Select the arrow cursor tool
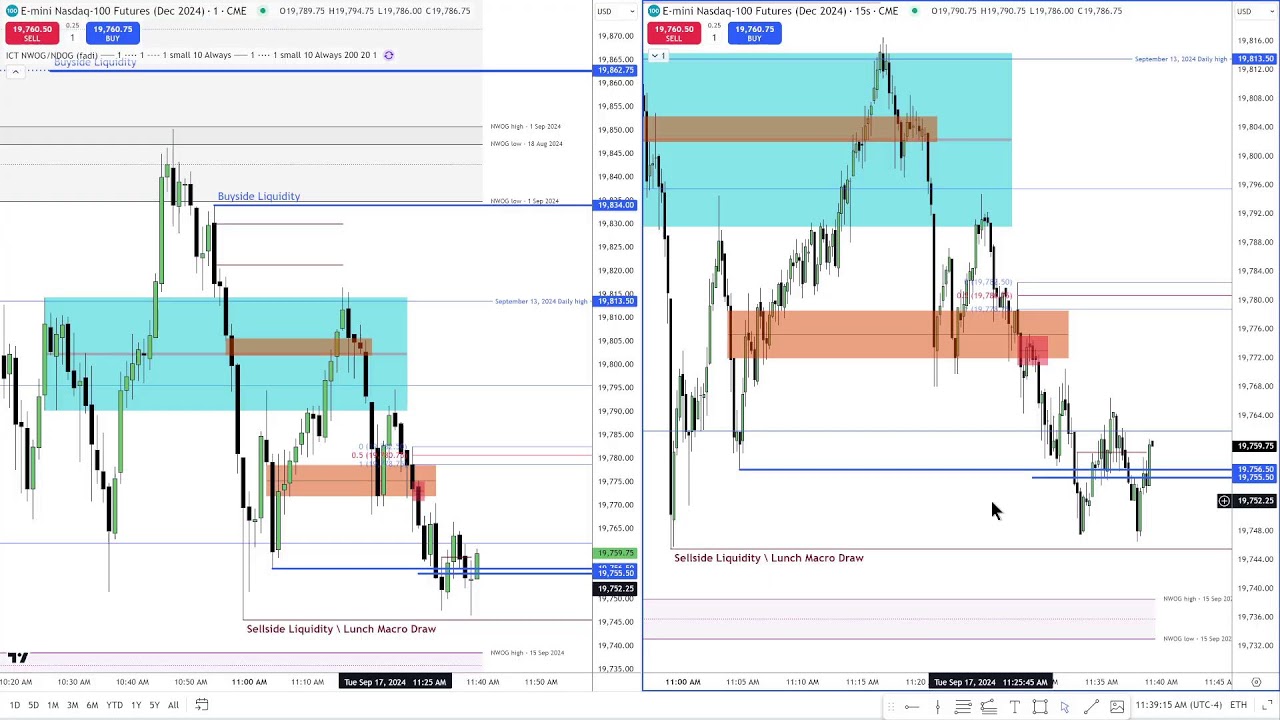Screen dimensions: 1280x720 (x=1065, y=707)
